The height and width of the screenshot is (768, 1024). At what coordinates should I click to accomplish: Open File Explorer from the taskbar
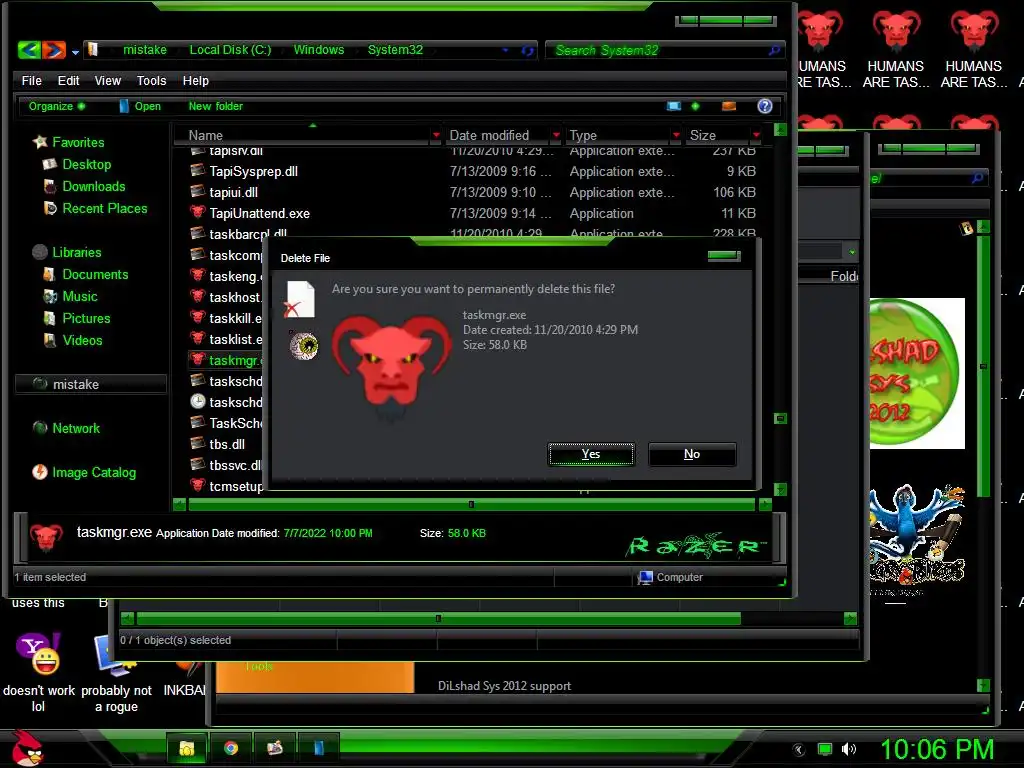point(187,748)
